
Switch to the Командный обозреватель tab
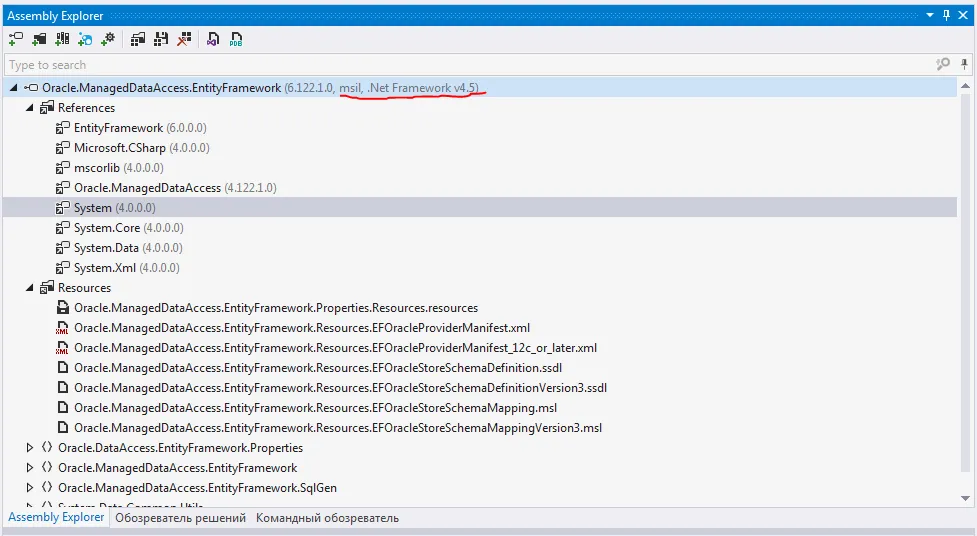pos(327,518)
